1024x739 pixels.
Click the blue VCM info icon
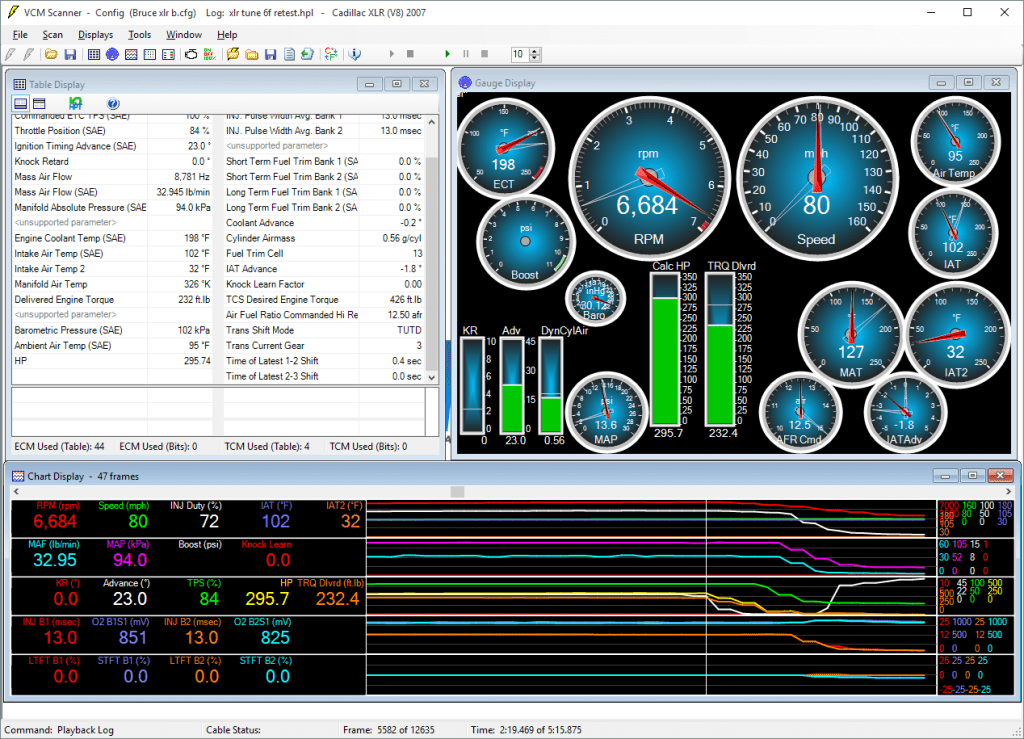pos(355,53)
